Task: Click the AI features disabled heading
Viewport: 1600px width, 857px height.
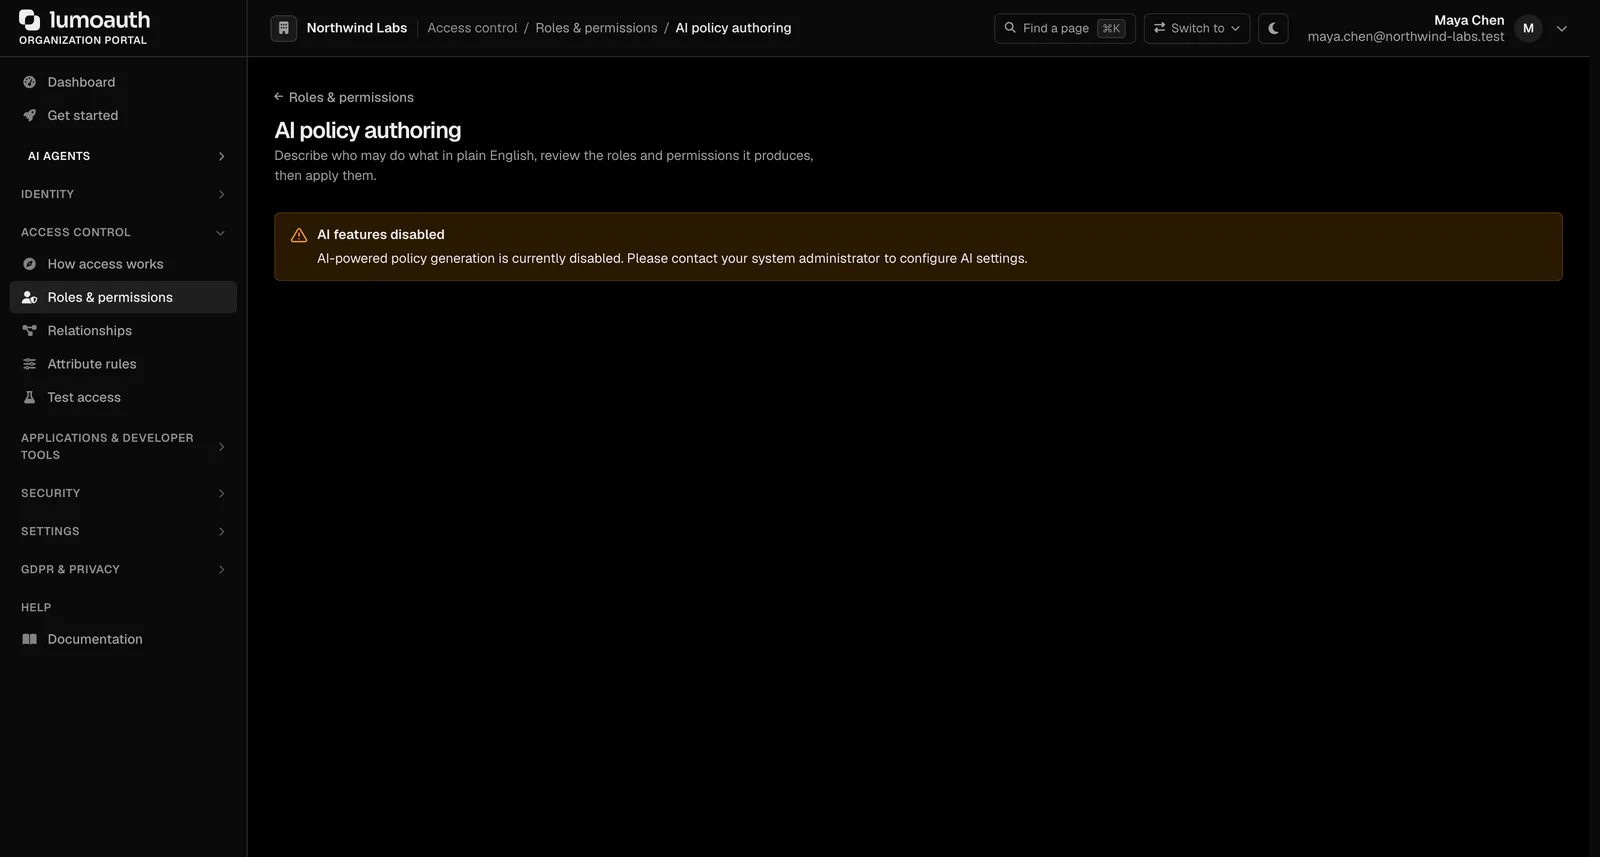Action: tap(381, 234)
